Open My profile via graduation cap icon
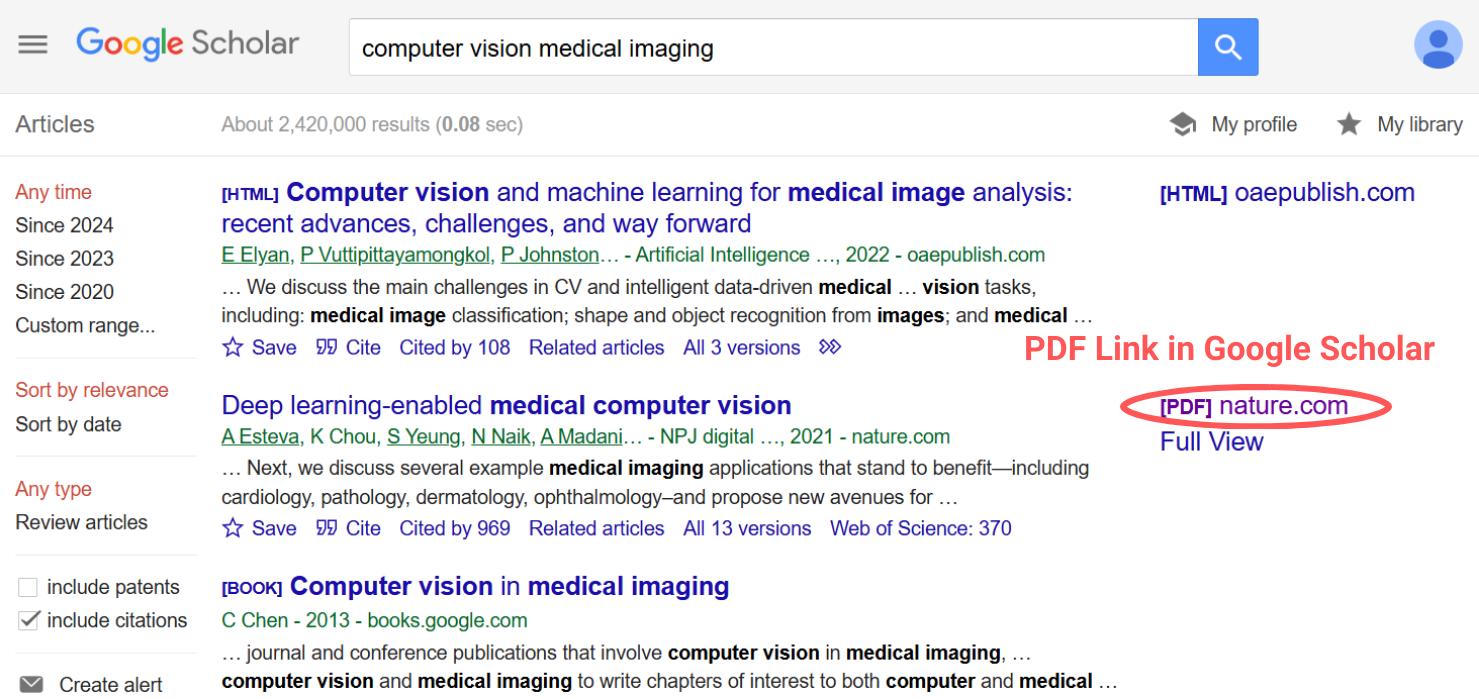 tap(1234, 124)
